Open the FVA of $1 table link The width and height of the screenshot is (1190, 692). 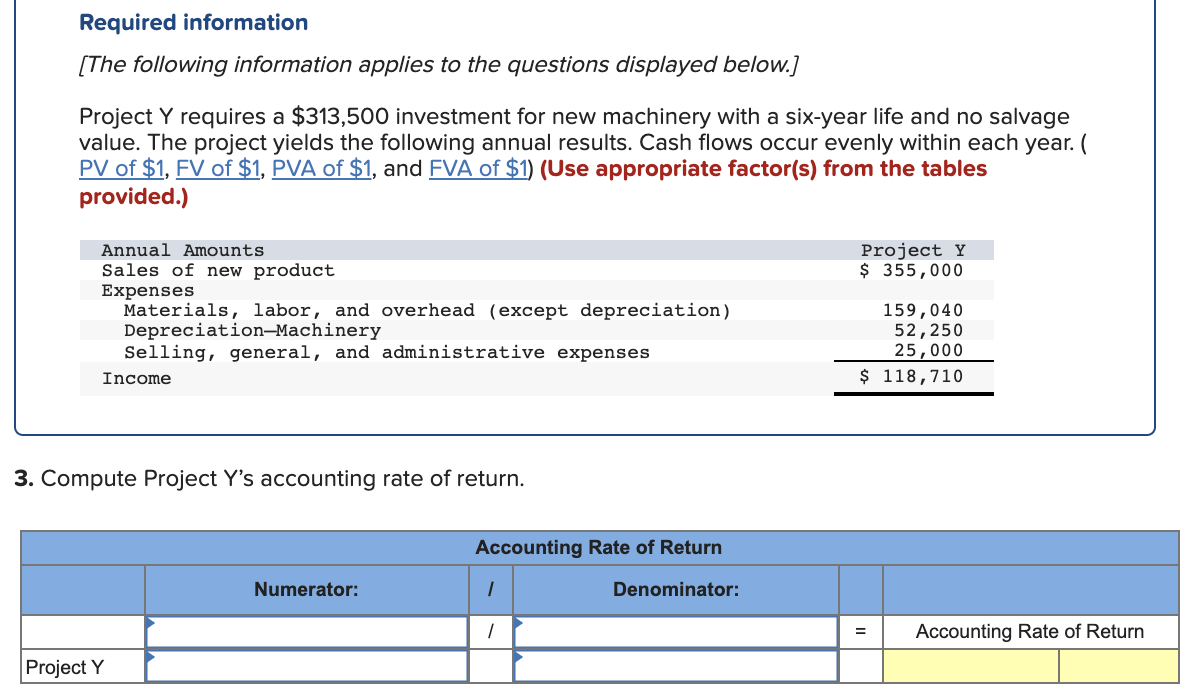click(x=477, y=168)
